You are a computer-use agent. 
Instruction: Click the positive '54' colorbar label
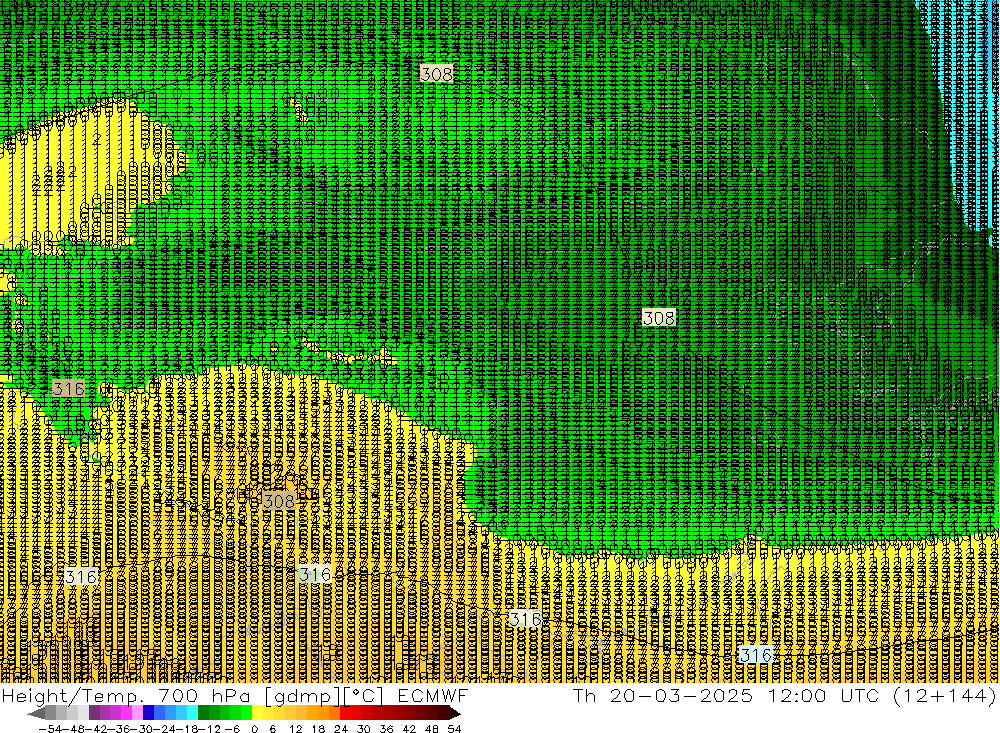[454, 729]
